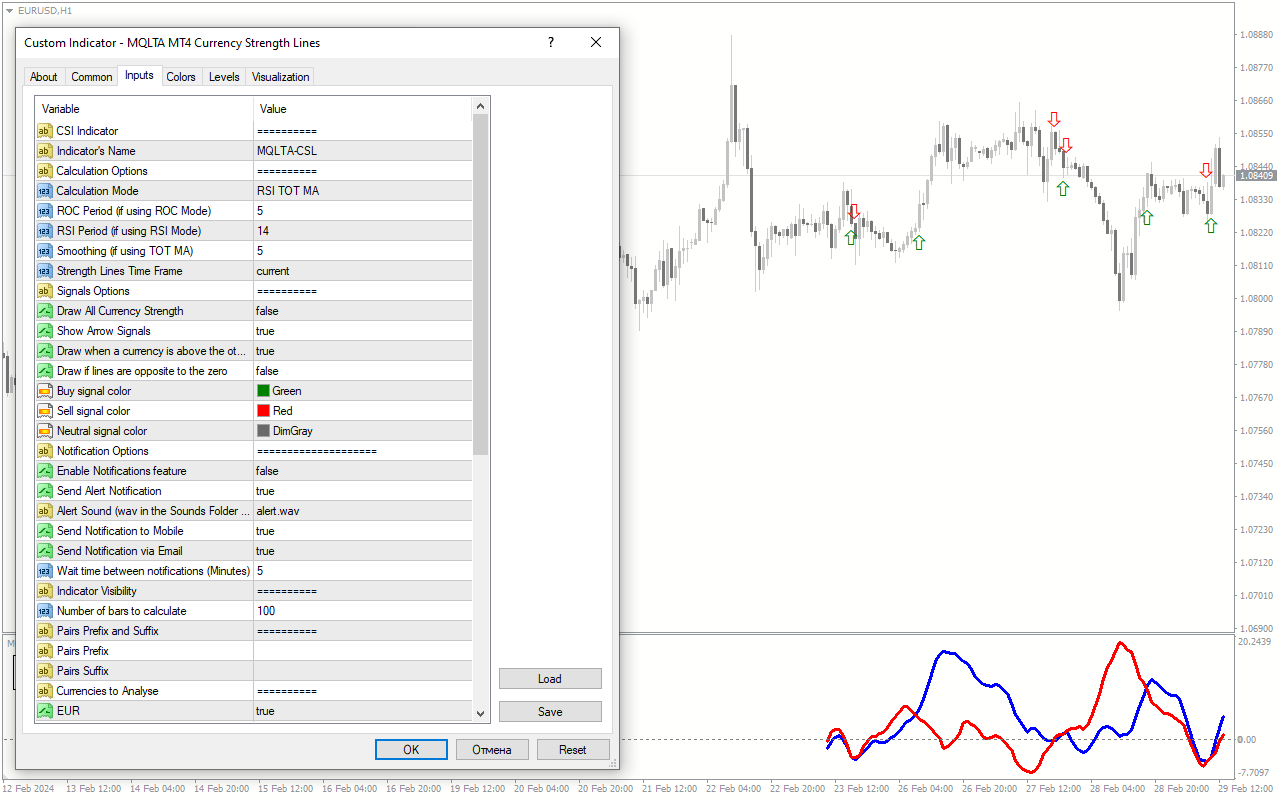Click the icon beside Pairs Prefix row
The image size is (1280, 800).
coord(44,651)
